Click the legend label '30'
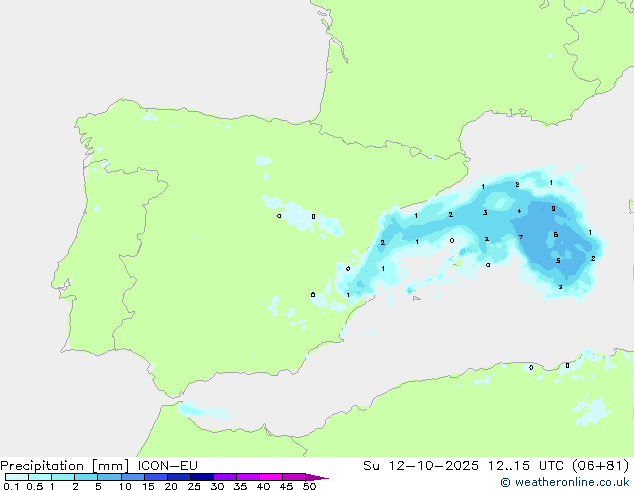 coord(217,486)
